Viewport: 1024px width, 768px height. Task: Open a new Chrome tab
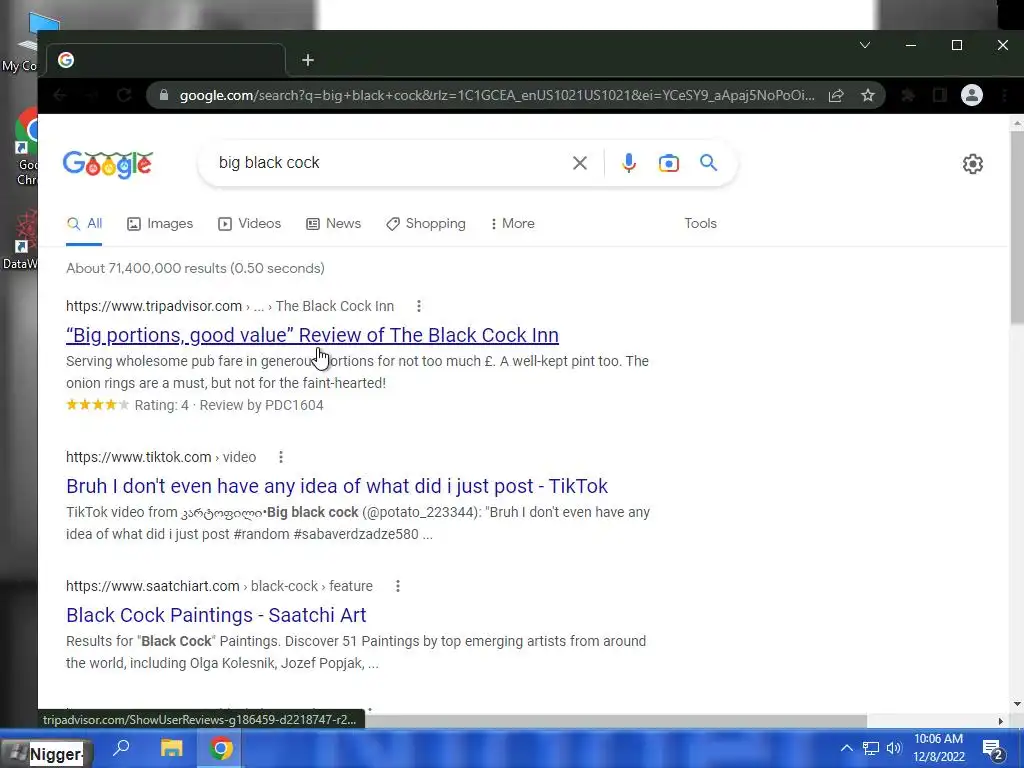click(308, 60)
